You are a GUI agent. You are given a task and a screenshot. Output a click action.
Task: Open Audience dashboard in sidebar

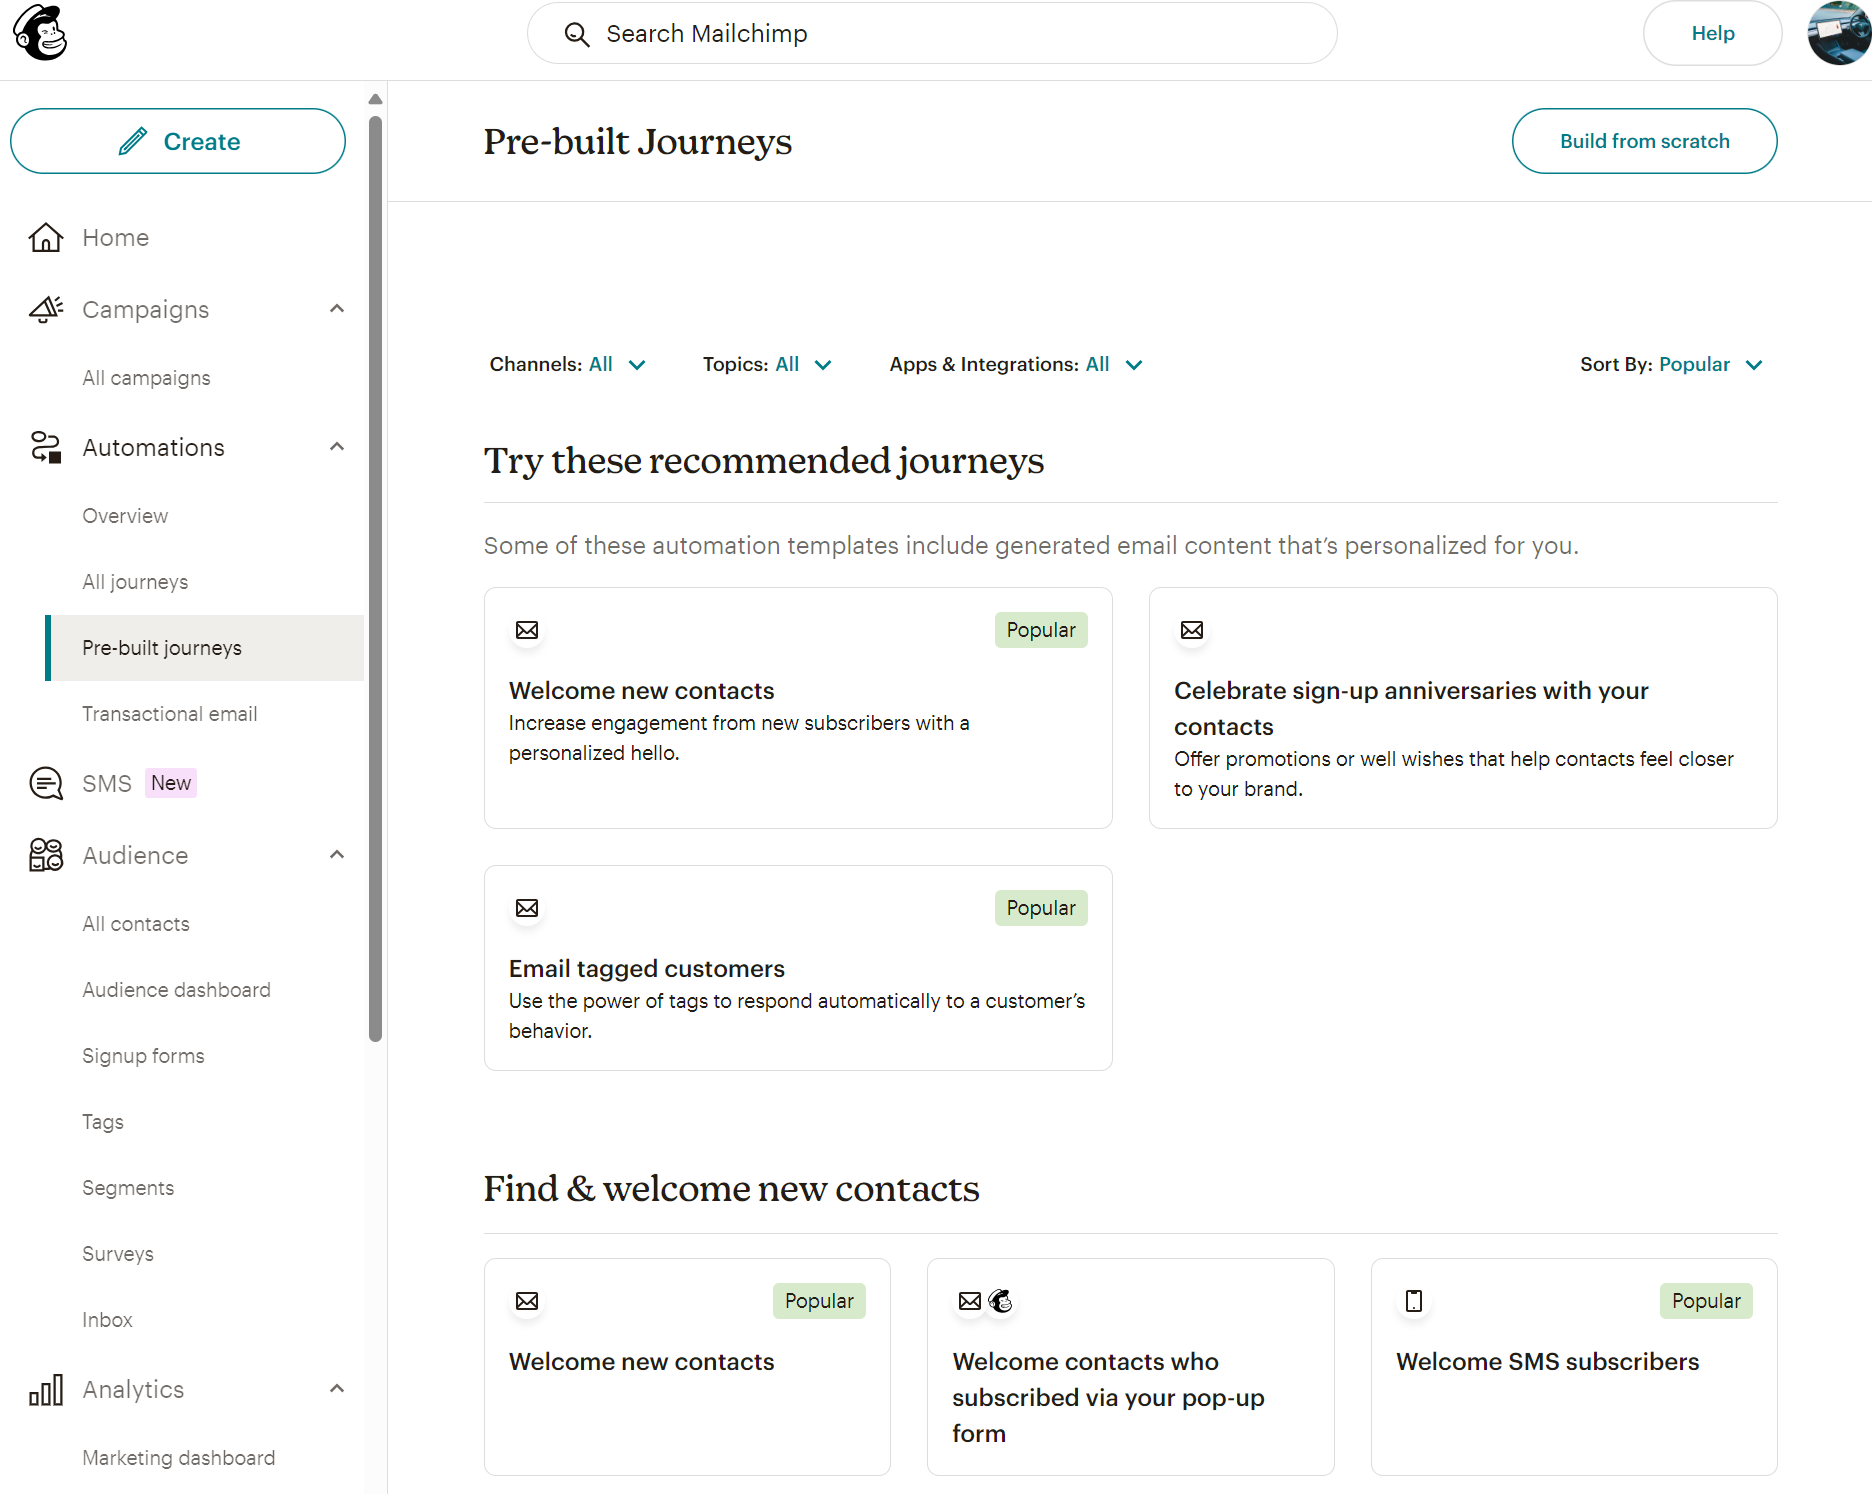point(176,990)
